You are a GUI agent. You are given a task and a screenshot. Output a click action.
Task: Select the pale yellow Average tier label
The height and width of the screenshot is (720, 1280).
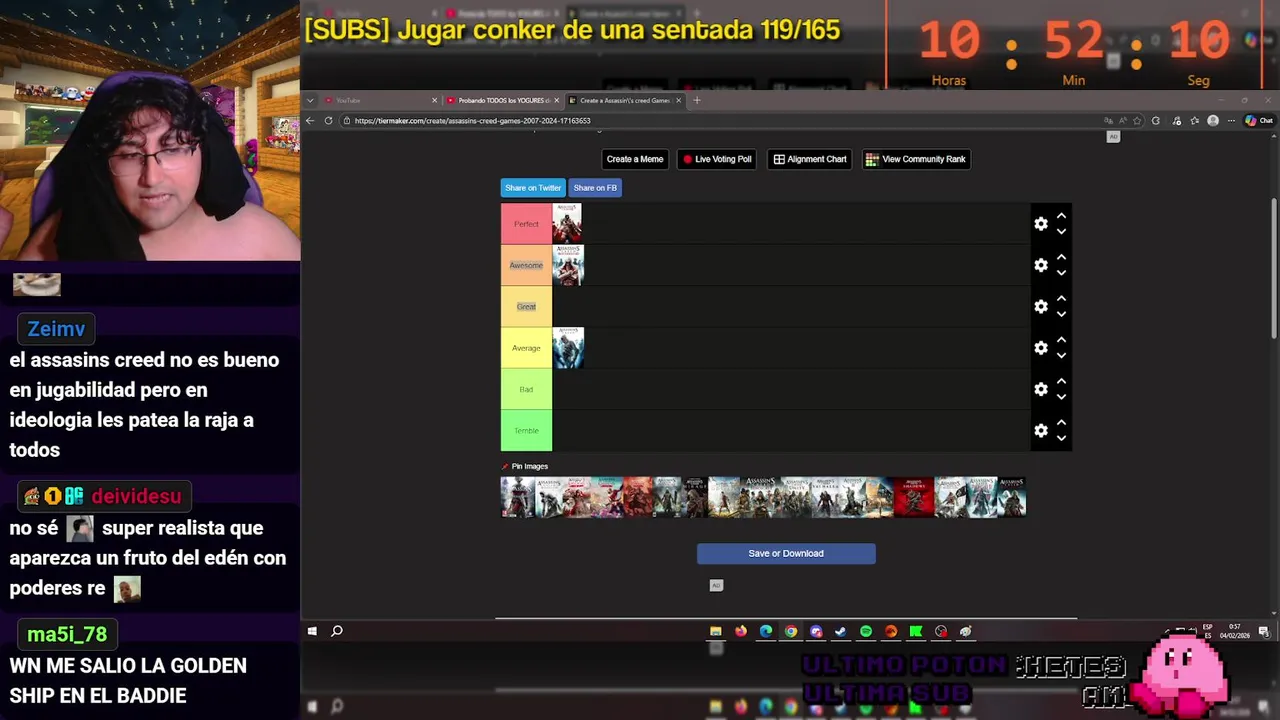coord(526,348)
